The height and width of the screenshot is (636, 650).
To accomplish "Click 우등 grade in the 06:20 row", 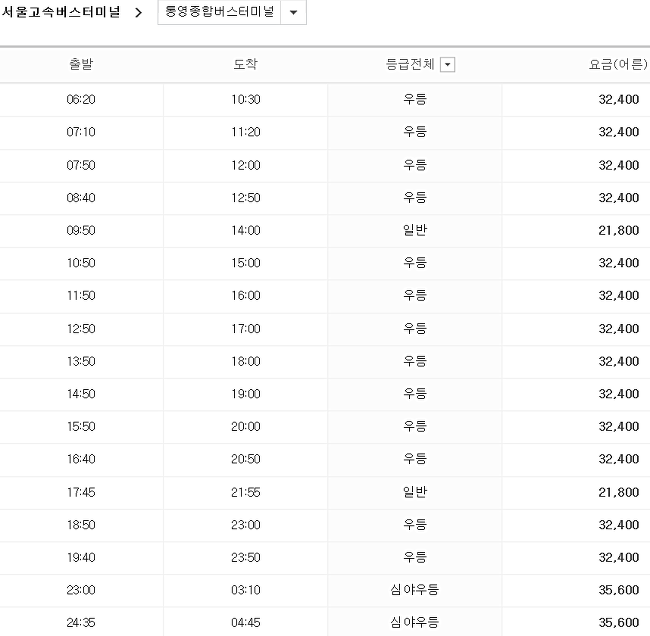I will point(415,99).
